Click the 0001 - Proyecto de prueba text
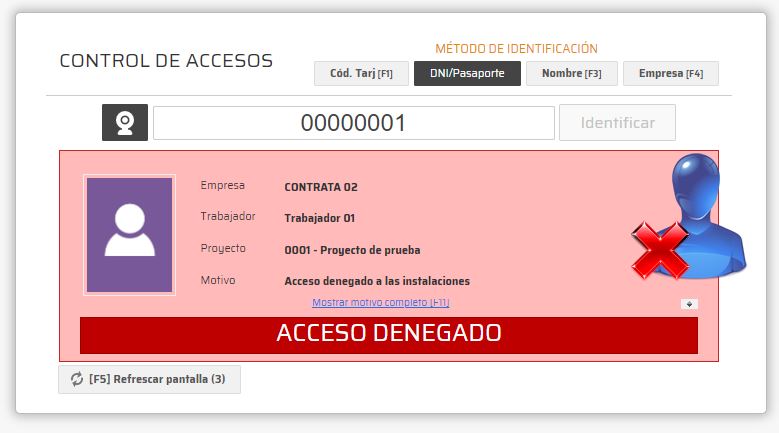This screenshot has width=779, height=433. pos(352,250)
